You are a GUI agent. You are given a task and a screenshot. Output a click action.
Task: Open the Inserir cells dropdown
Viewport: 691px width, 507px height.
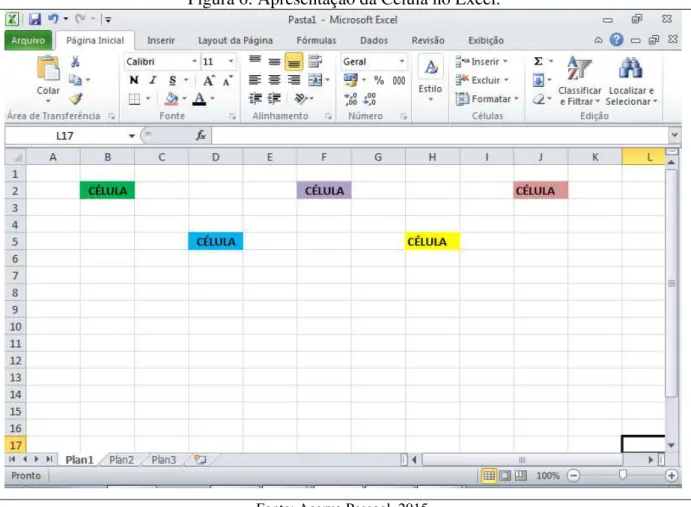482,61
